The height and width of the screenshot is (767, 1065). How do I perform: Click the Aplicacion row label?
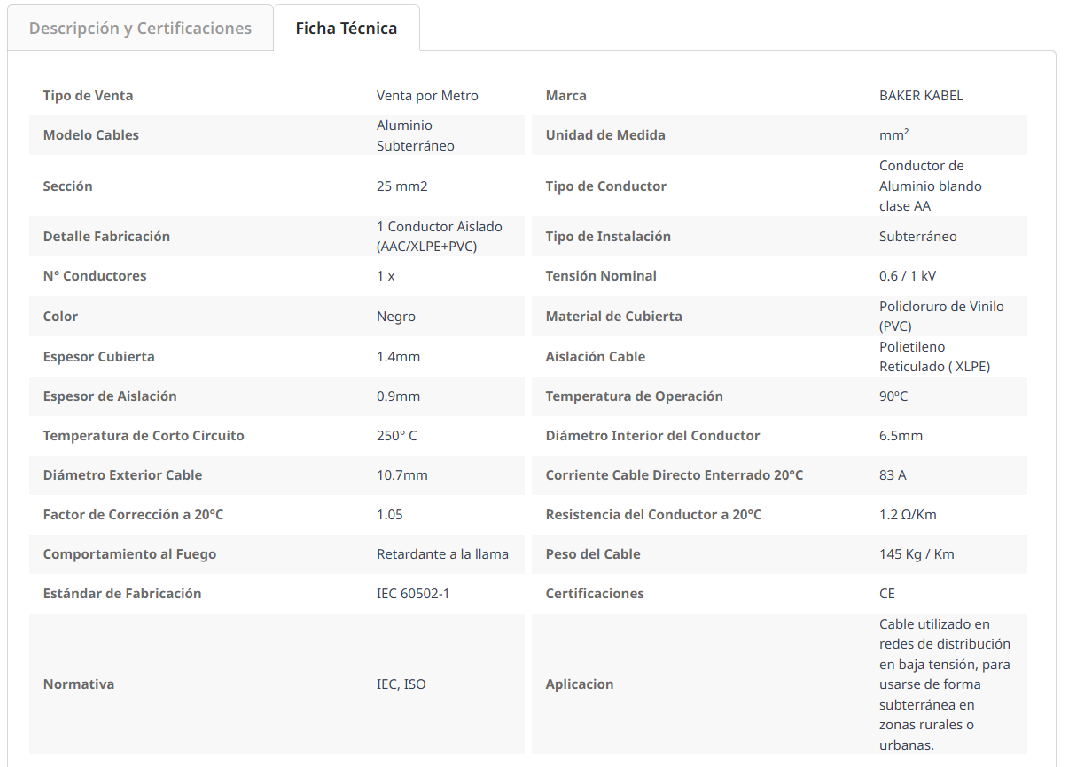tap(579, 685)
